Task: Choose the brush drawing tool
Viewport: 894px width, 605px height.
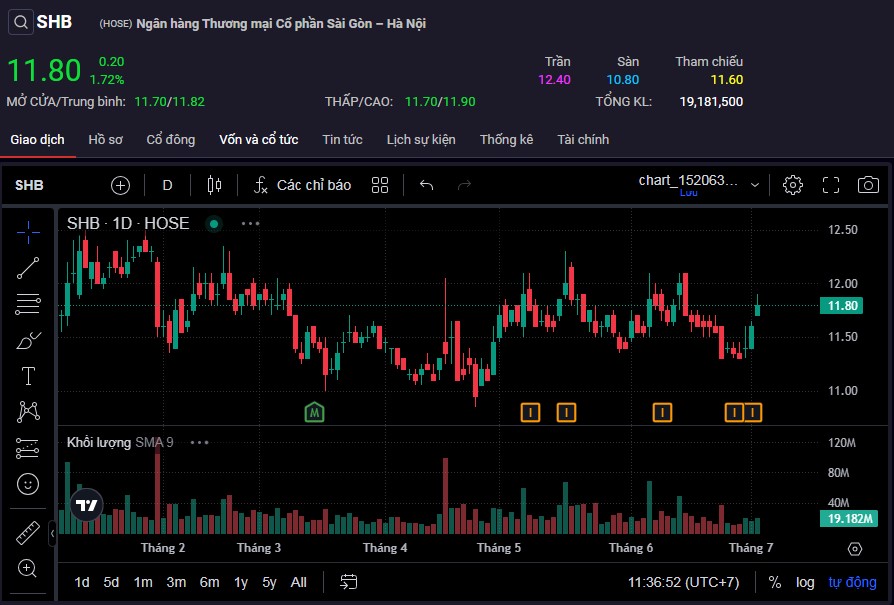Action: 28,341
